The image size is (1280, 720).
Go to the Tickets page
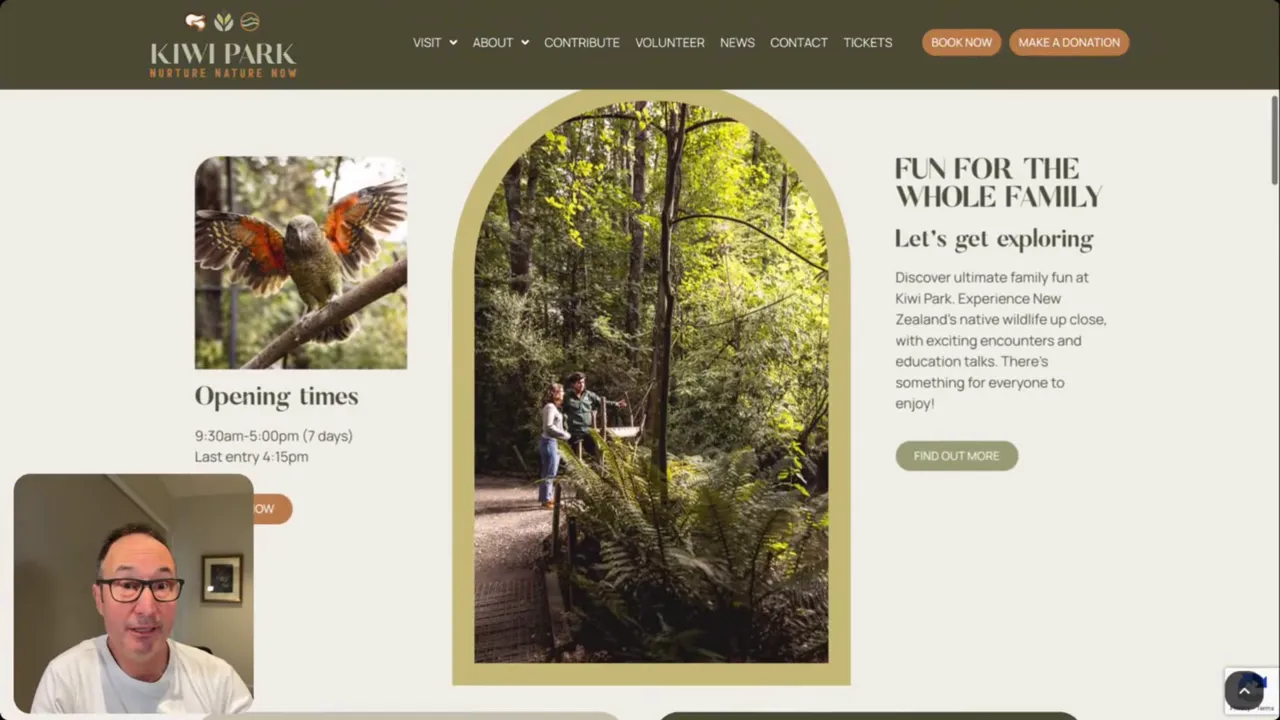[868, 43]
